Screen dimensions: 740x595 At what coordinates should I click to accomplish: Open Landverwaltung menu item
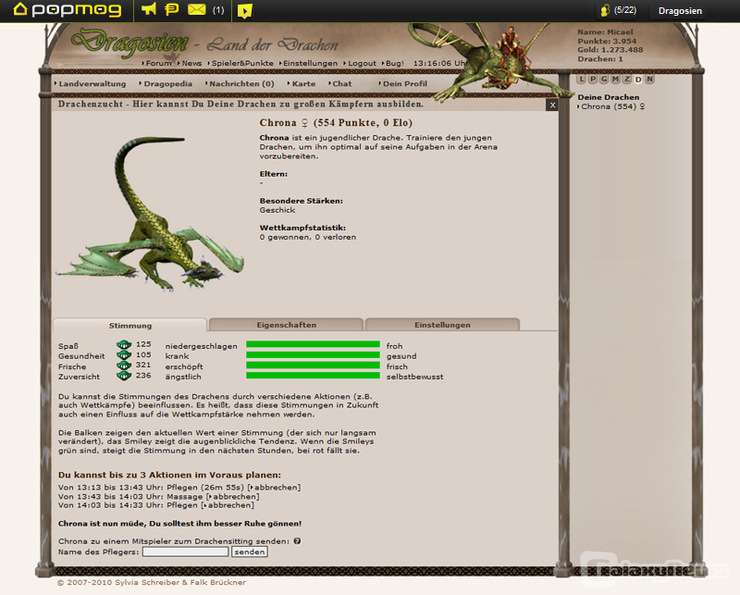tap(91, 84)
